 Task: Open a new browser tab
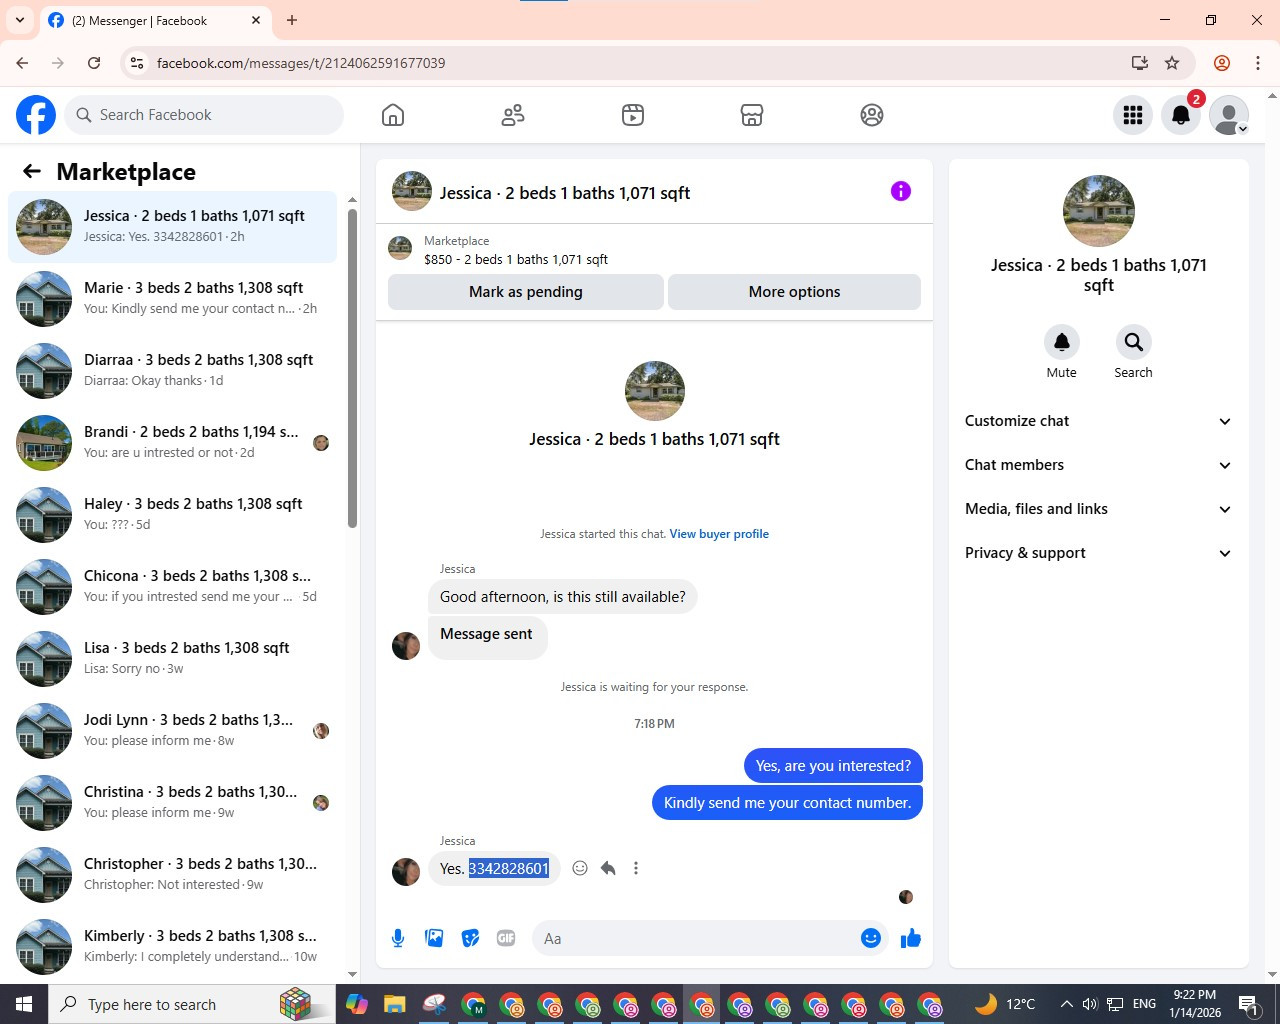click(x=292, y=20)
